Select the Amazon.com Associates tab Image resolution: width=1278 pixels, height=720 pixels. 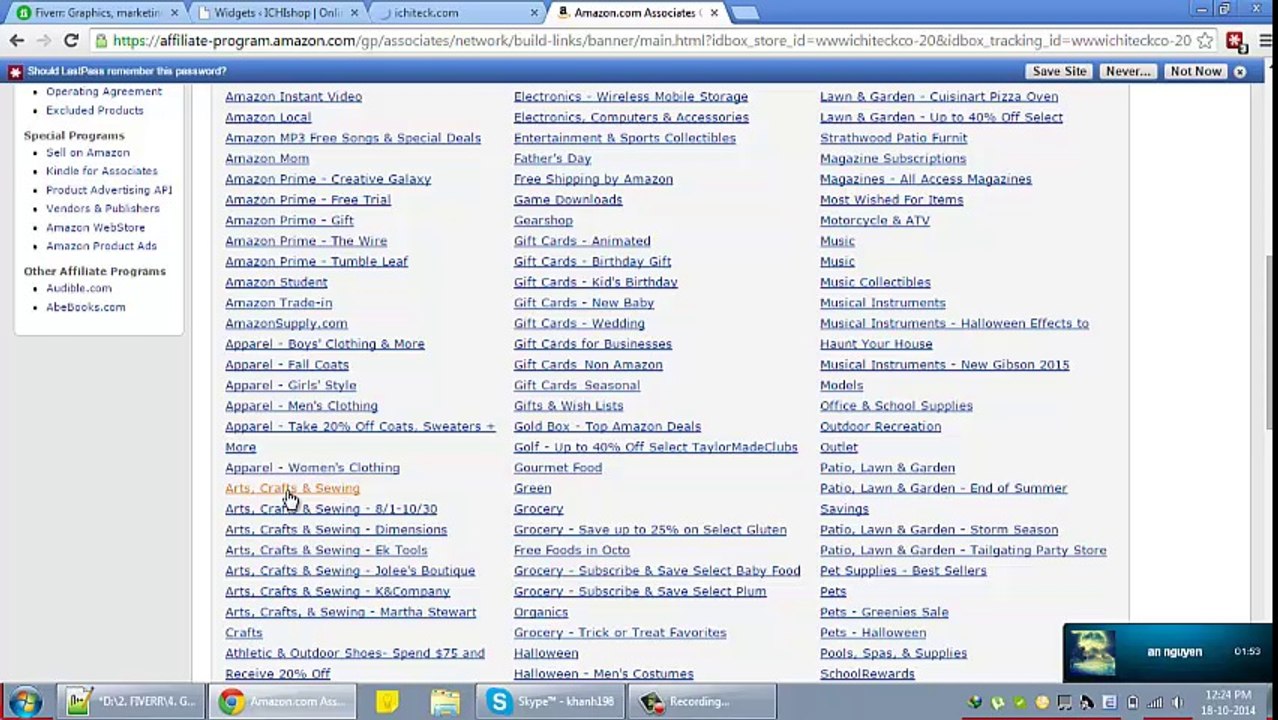tap(638, 13)
